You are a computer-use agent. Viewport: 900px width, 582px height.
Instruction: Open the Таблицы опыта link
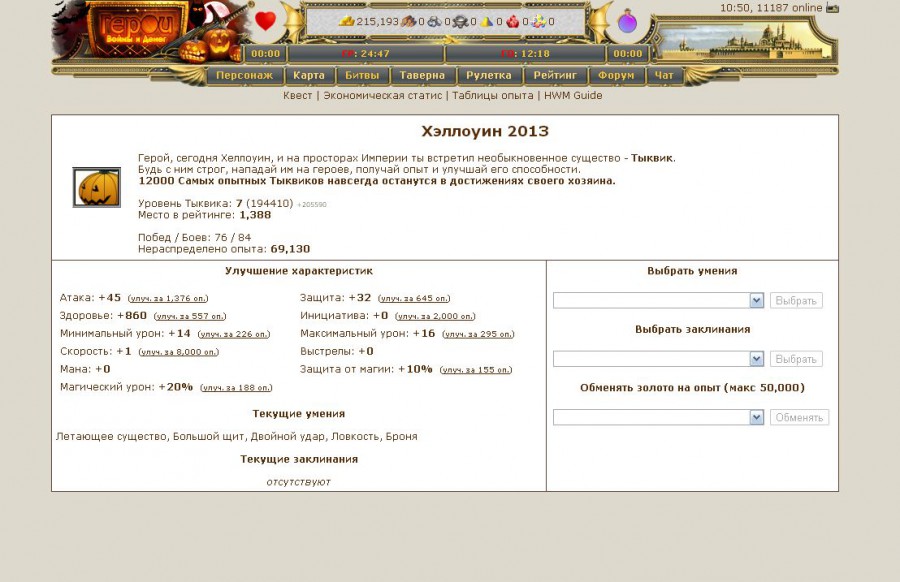pos(494,96)
